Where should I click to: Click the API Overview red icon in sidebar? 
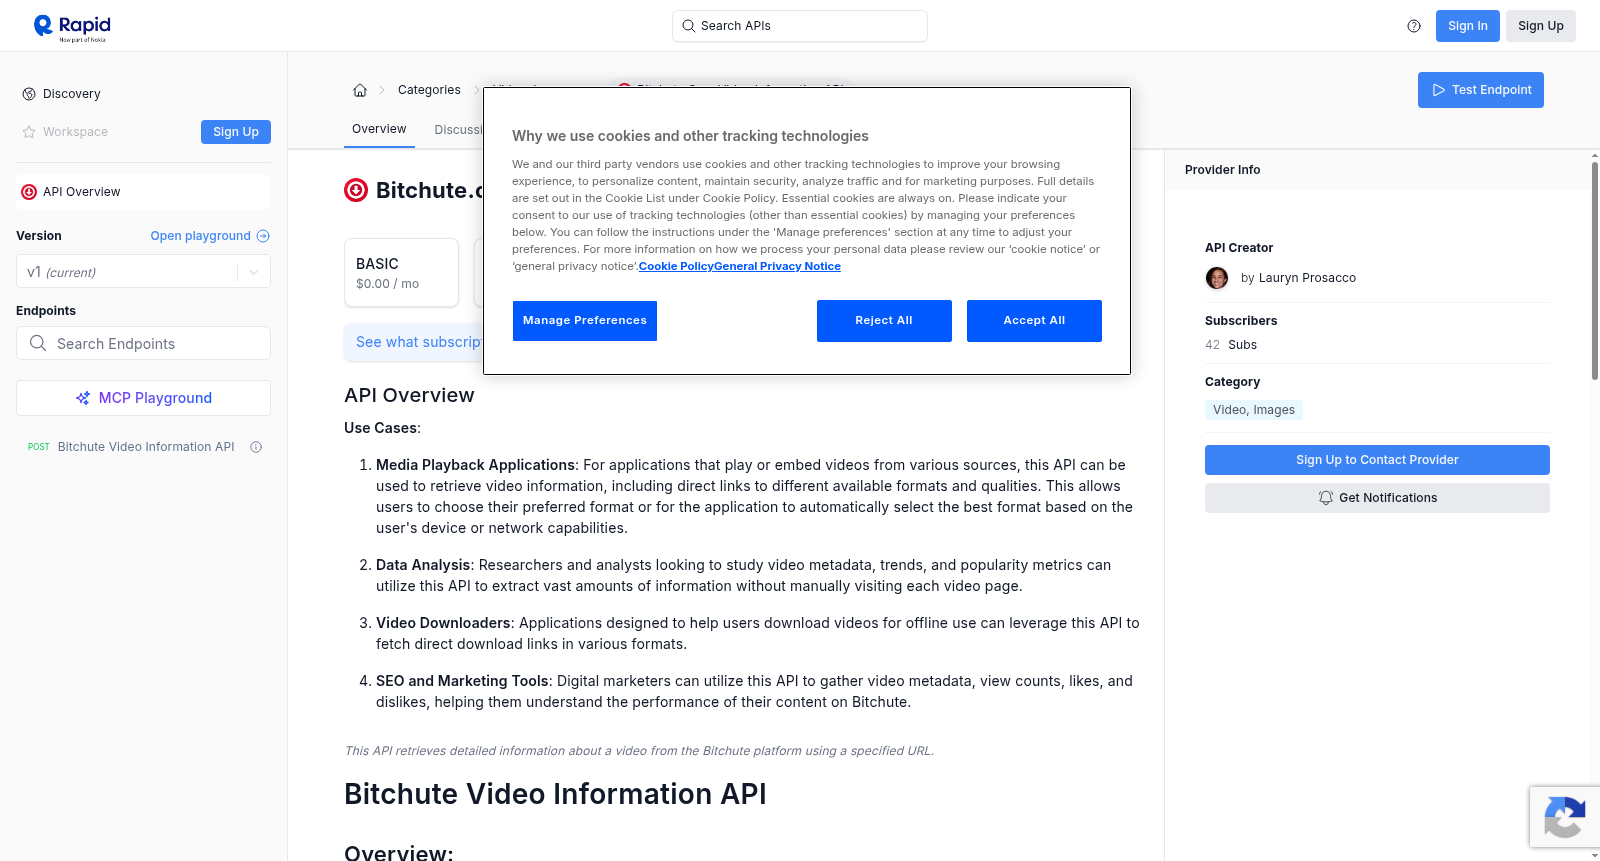pyautogui.click(x=29, y=192)
